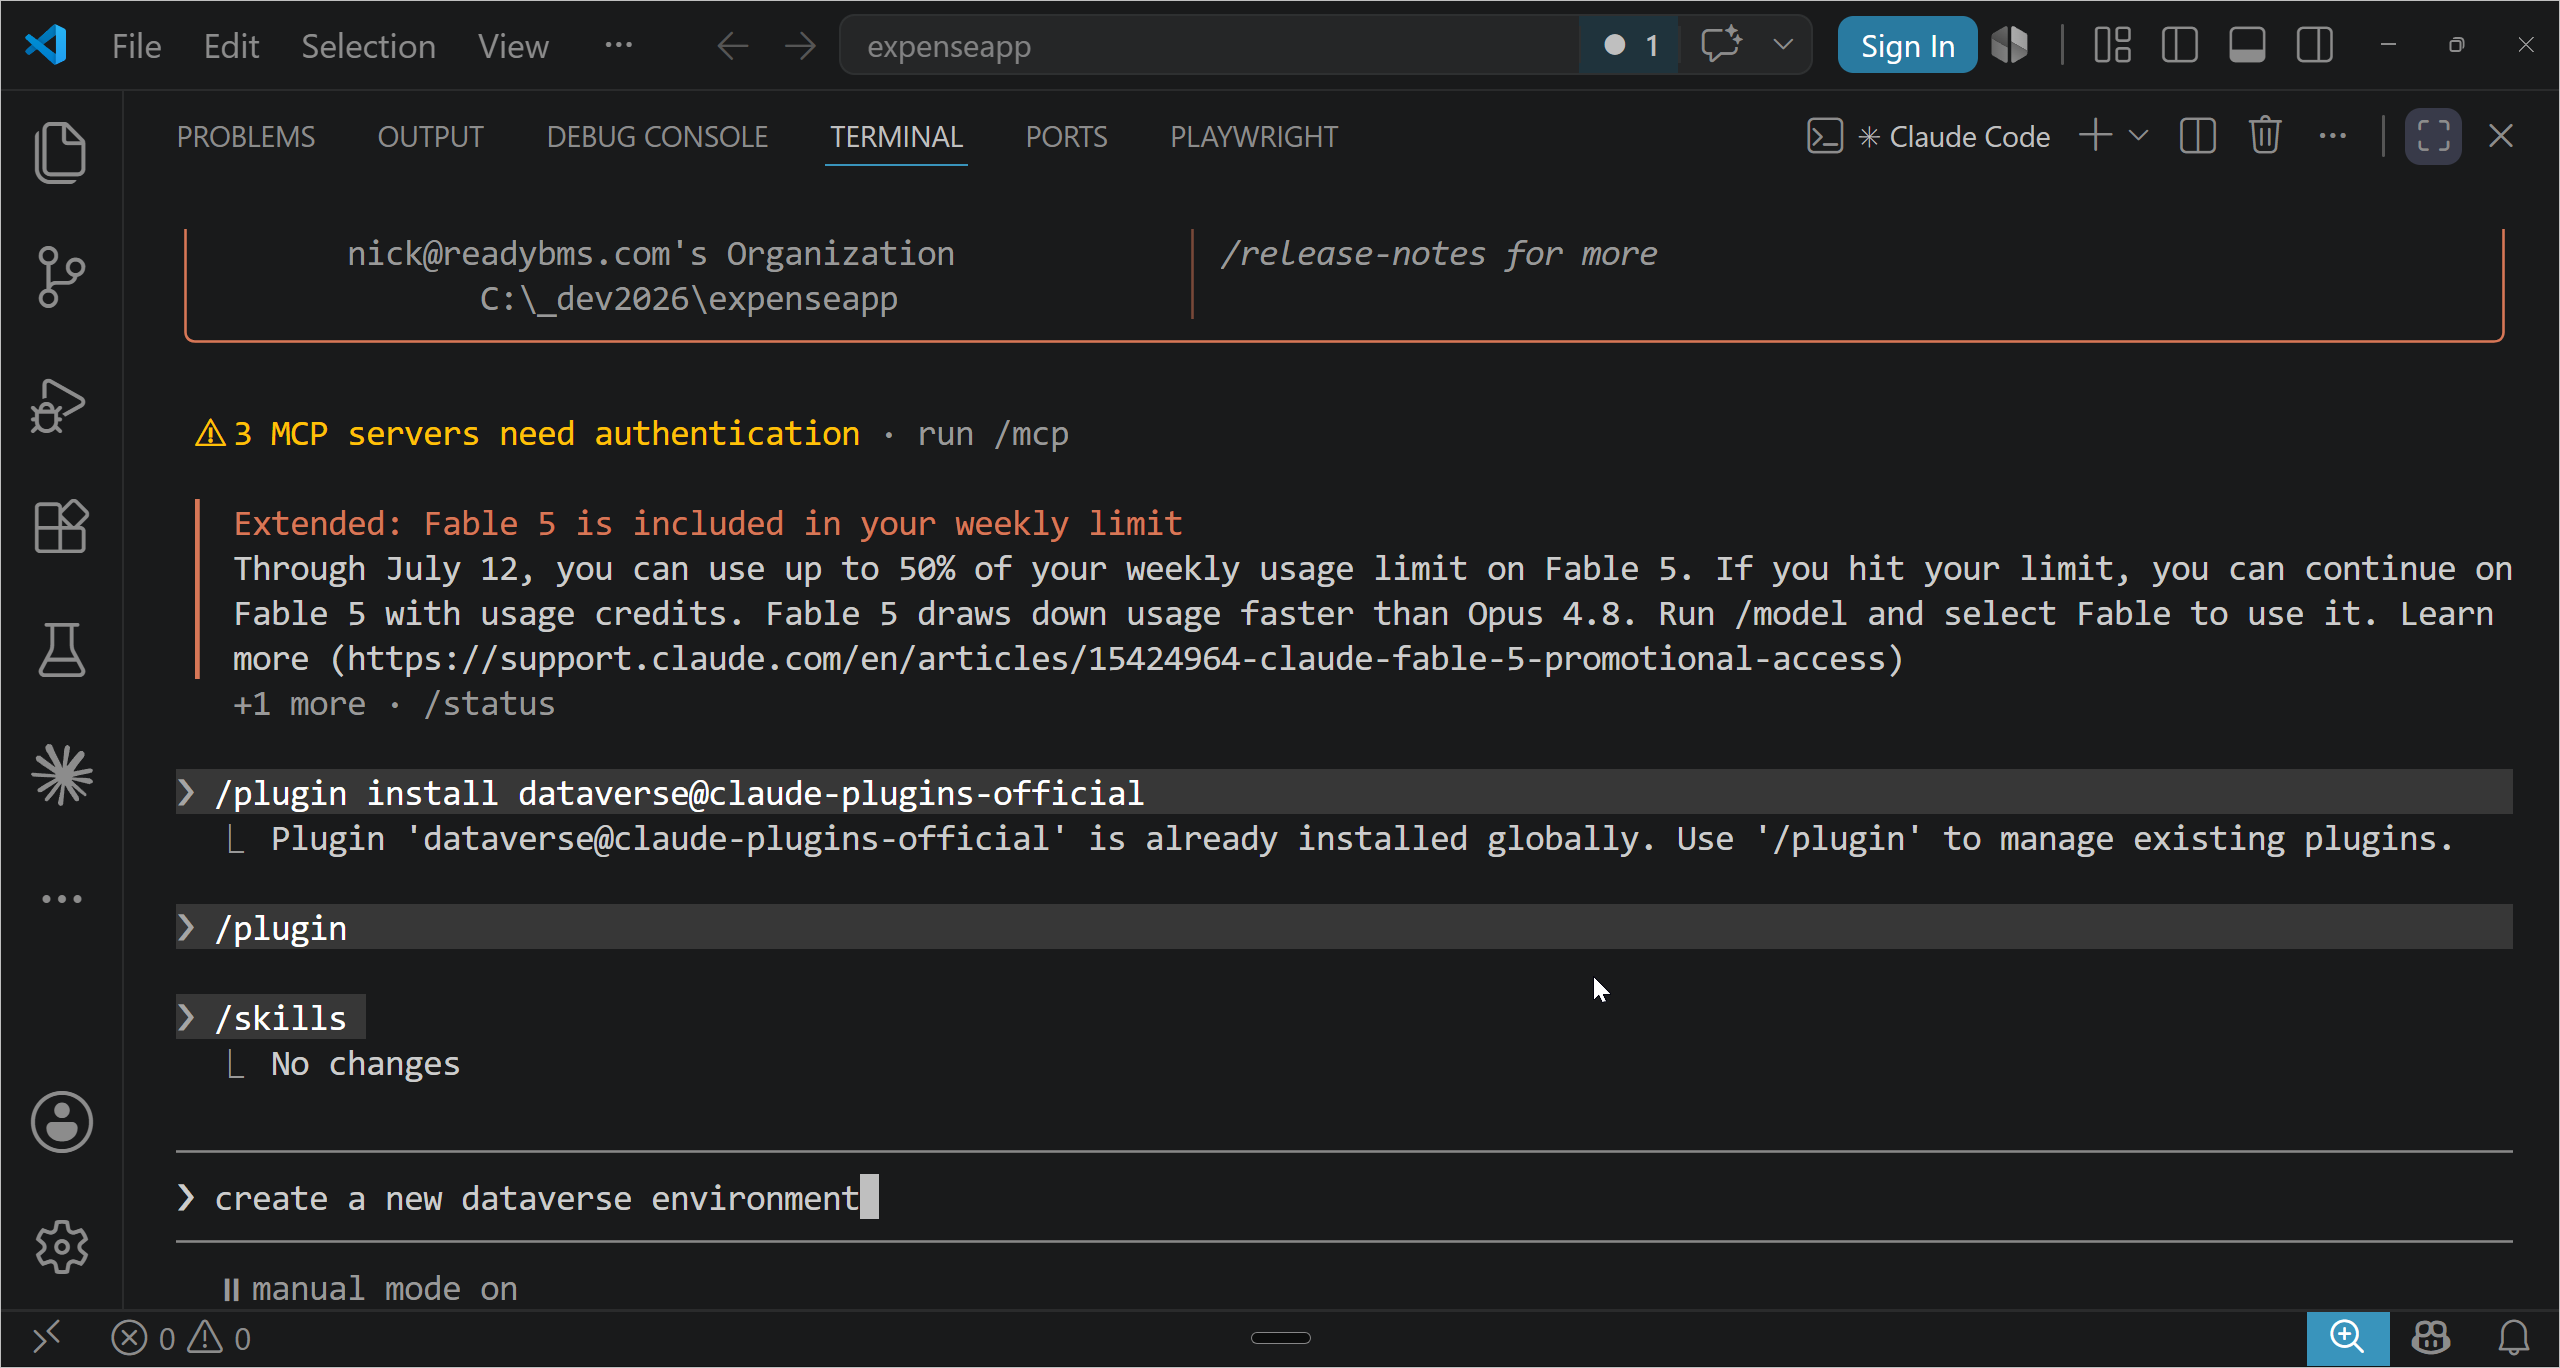Open the Explorer view in activity bar
Screen dimensions: 2560x1368
(x=61, y=152)
